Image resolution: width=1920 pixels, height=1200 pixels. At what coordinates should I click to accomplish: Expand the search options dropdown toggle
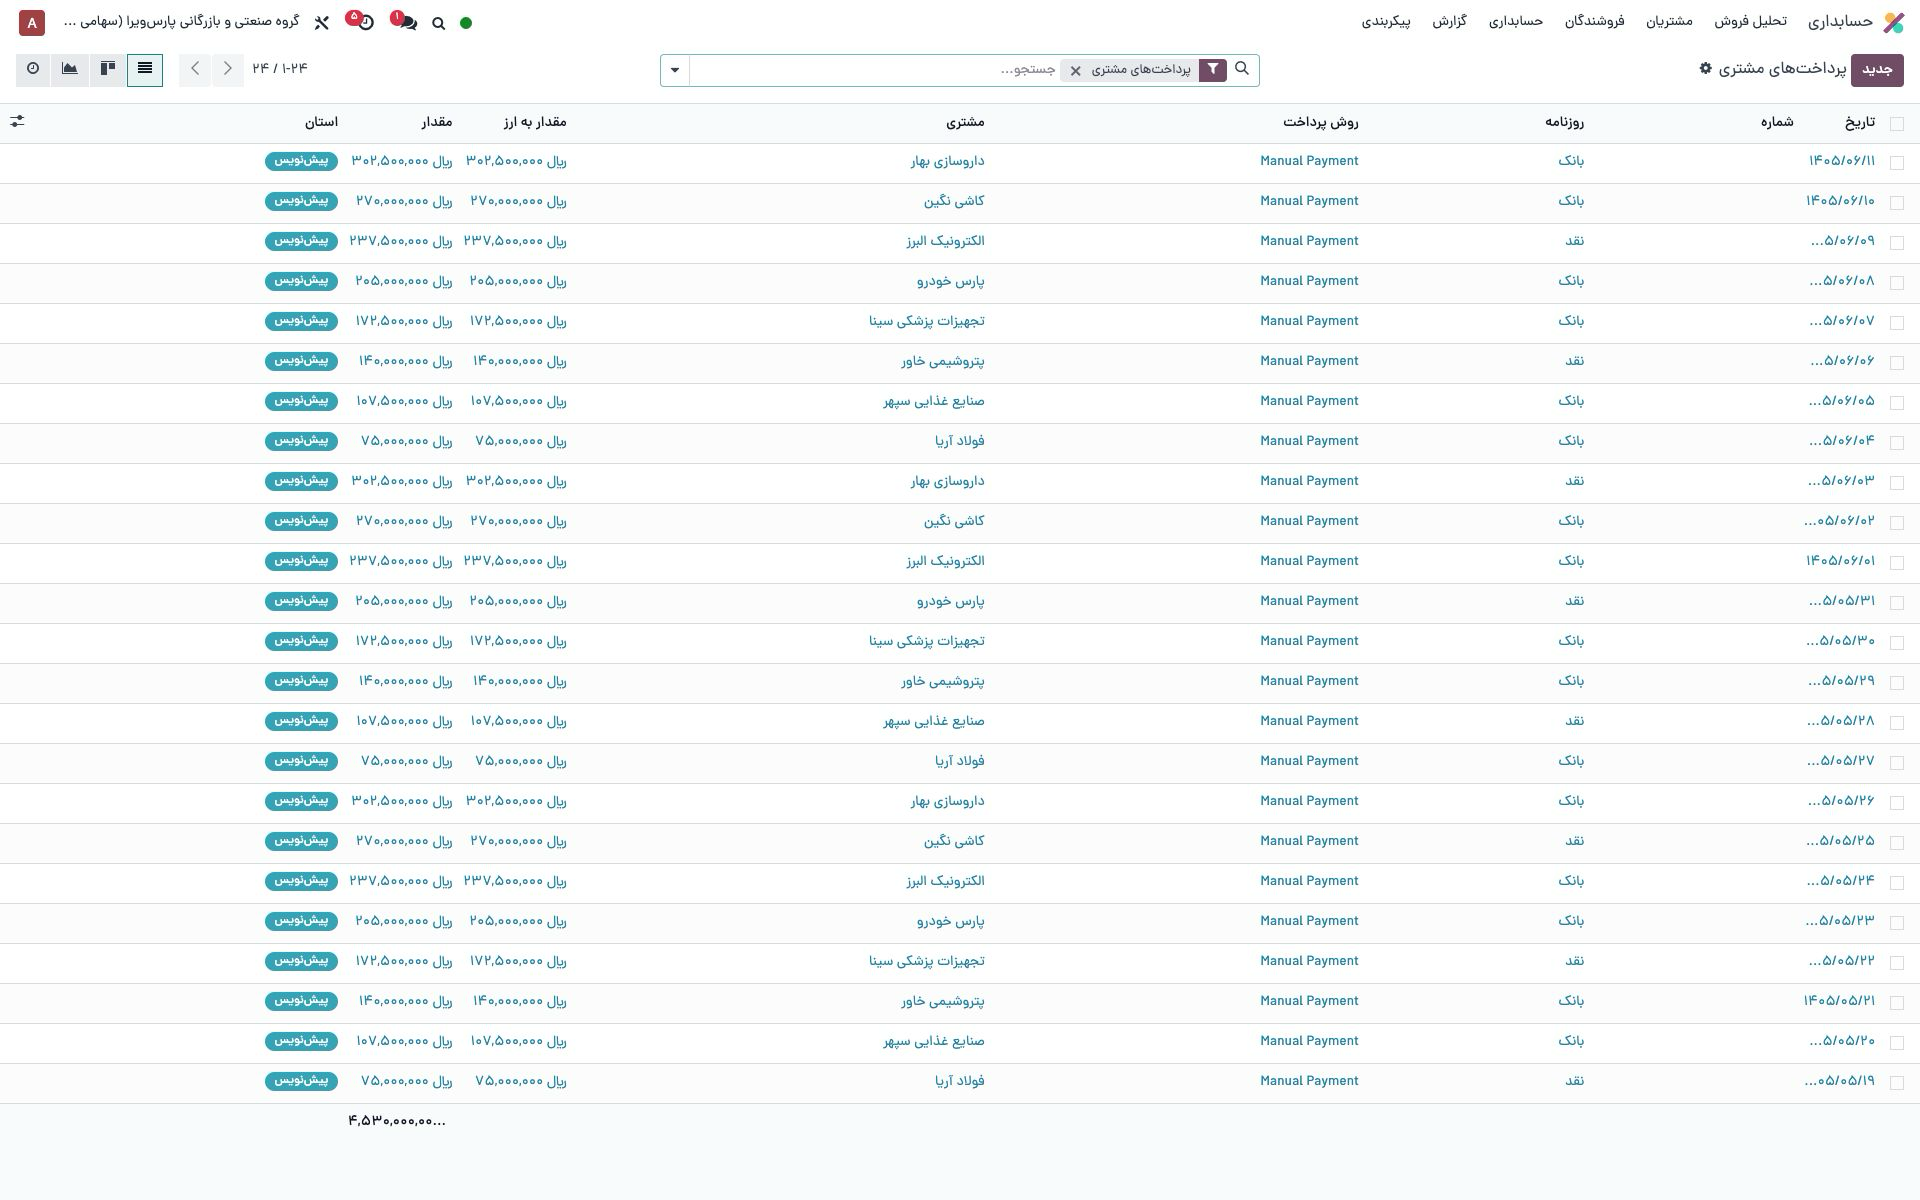(x=675, y=70)
